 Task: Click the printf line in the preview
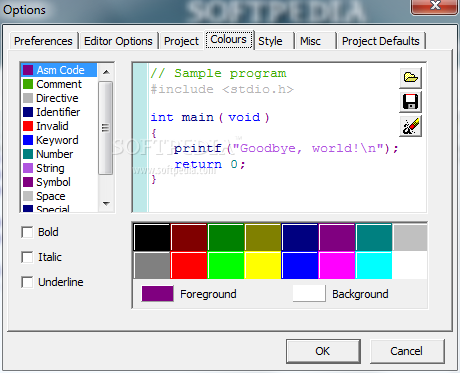coord(286,148)
